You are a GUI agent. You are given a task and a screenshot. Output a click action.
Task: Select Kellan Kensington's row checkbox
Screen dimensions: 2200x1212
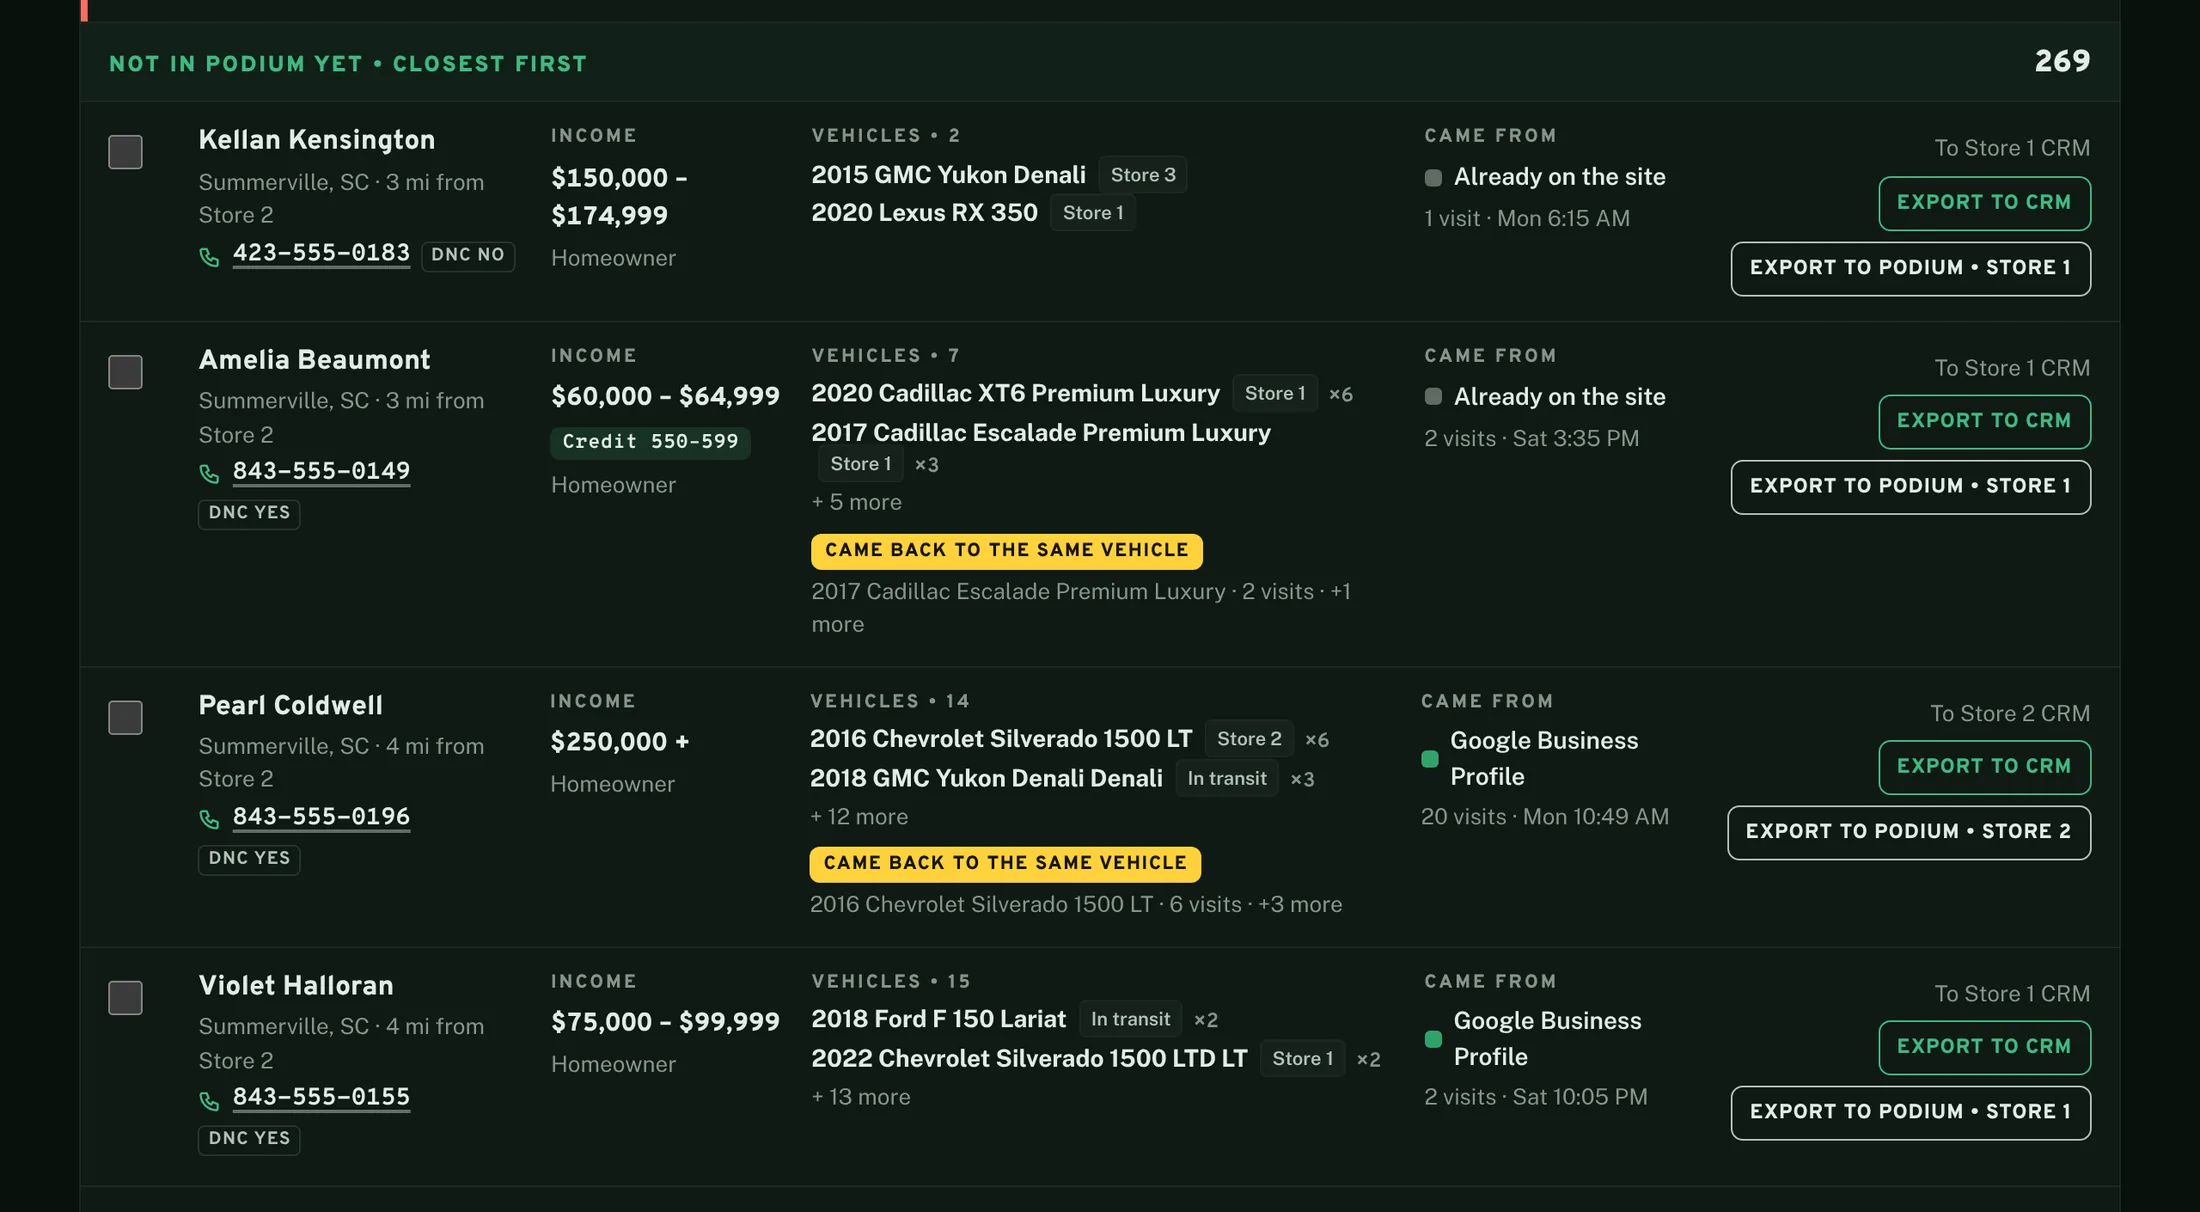click(x=125, y=152)
